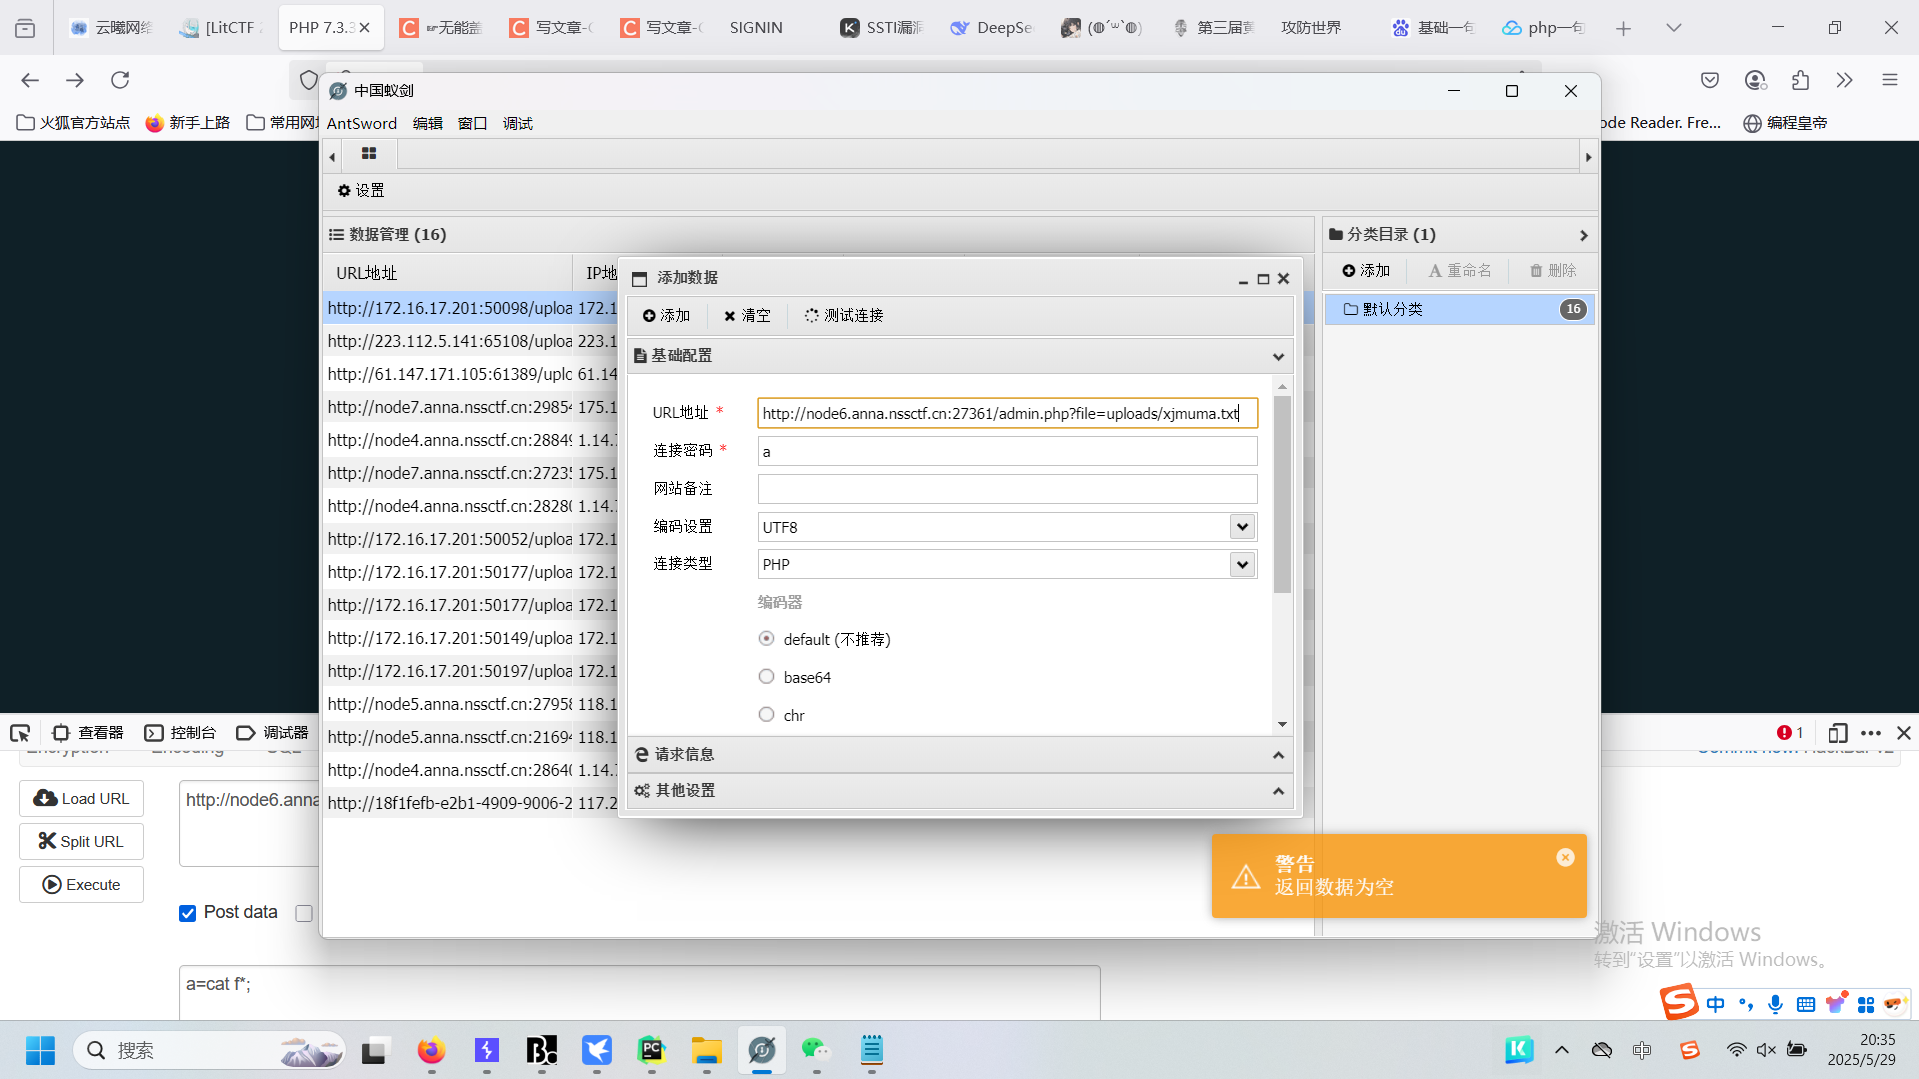The width and height of the screenshot is (1919, 1079).
Task: Click 添加 in the 分类目录 category panel
Action: (x=1366, y=271)
